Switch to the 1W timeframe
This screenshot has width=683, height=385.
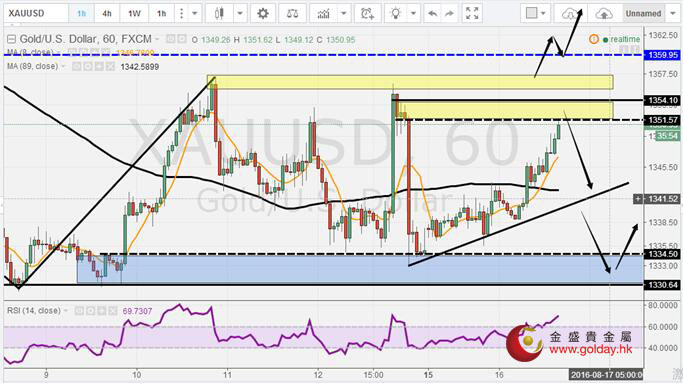[x=134, y=14]
